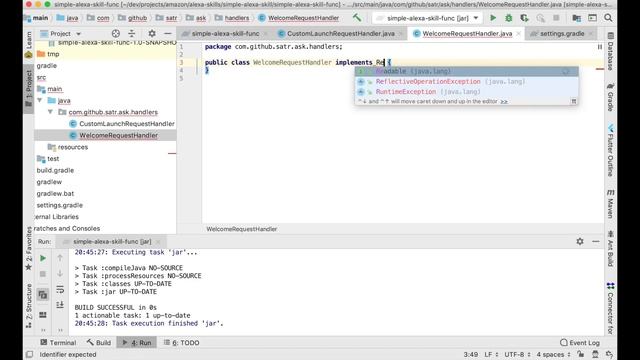
Task: Run the simple-alexa-skill-func jar configuration
Action: pyautogui.click(x=493, y=18)
